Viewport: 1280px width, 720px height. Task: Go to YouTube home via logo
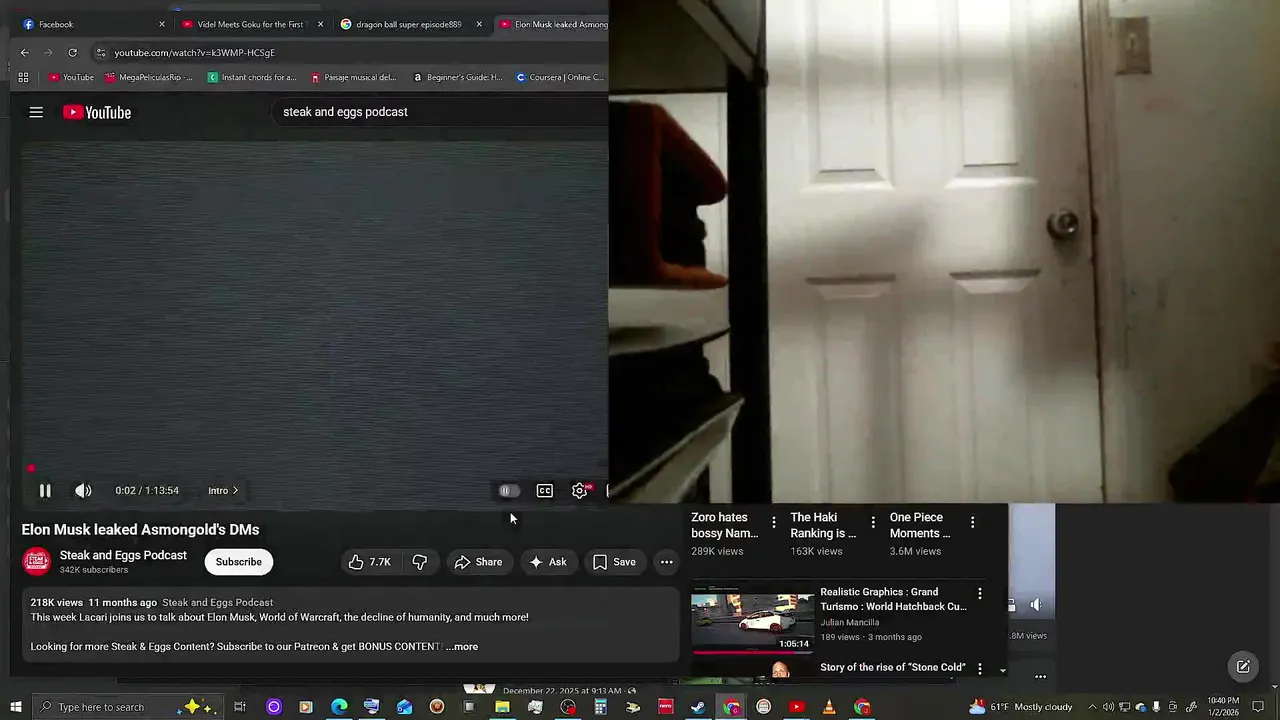[x=97, y=112]
